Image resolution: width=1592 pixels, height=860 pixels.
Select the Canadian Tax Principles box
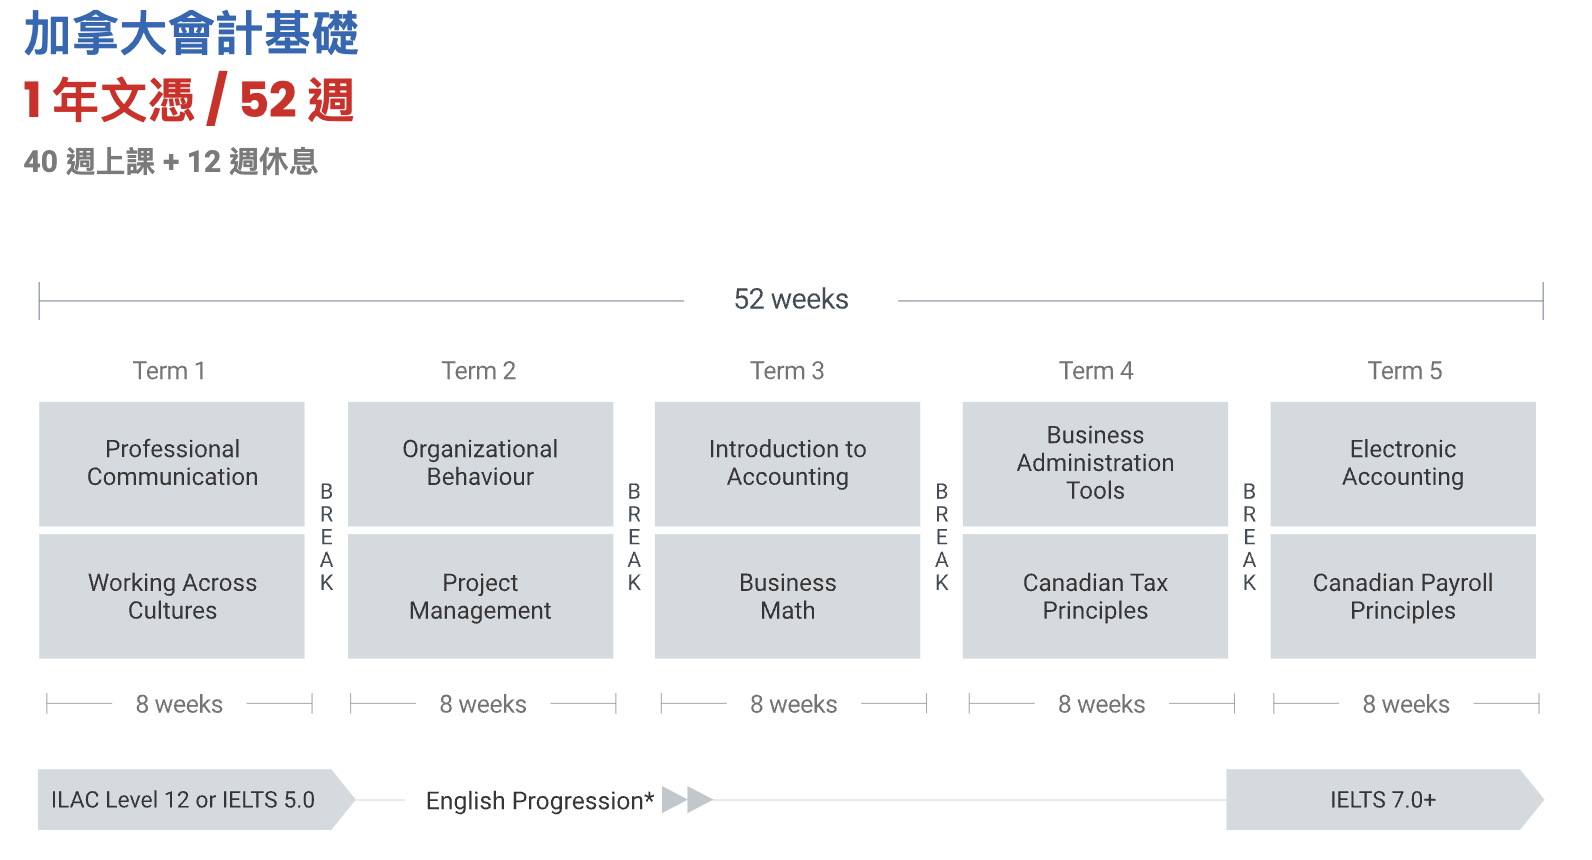click(x=1095, y=596)
